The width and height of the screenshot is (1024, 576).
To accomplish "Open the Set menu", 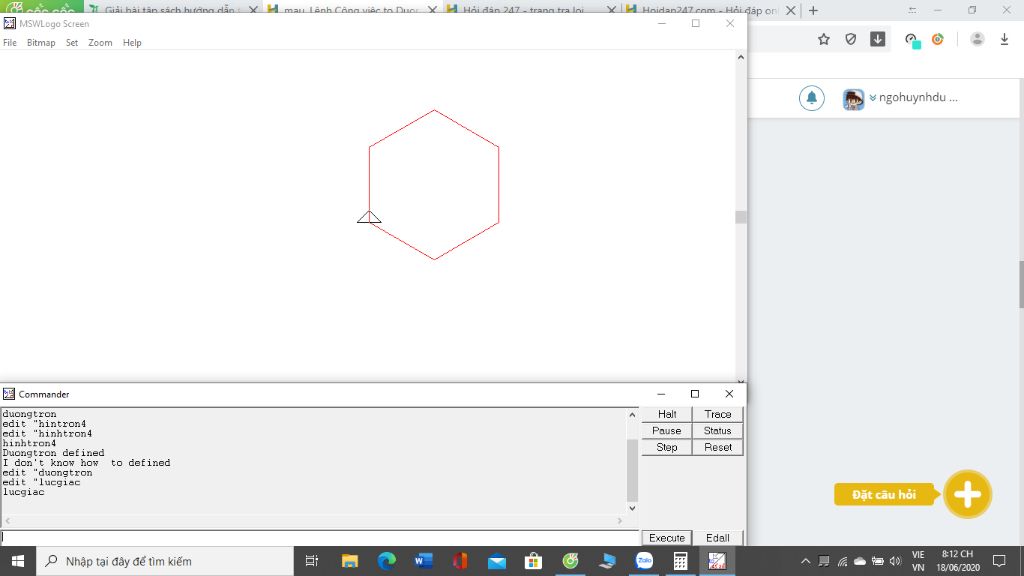I will click(72, 42).
